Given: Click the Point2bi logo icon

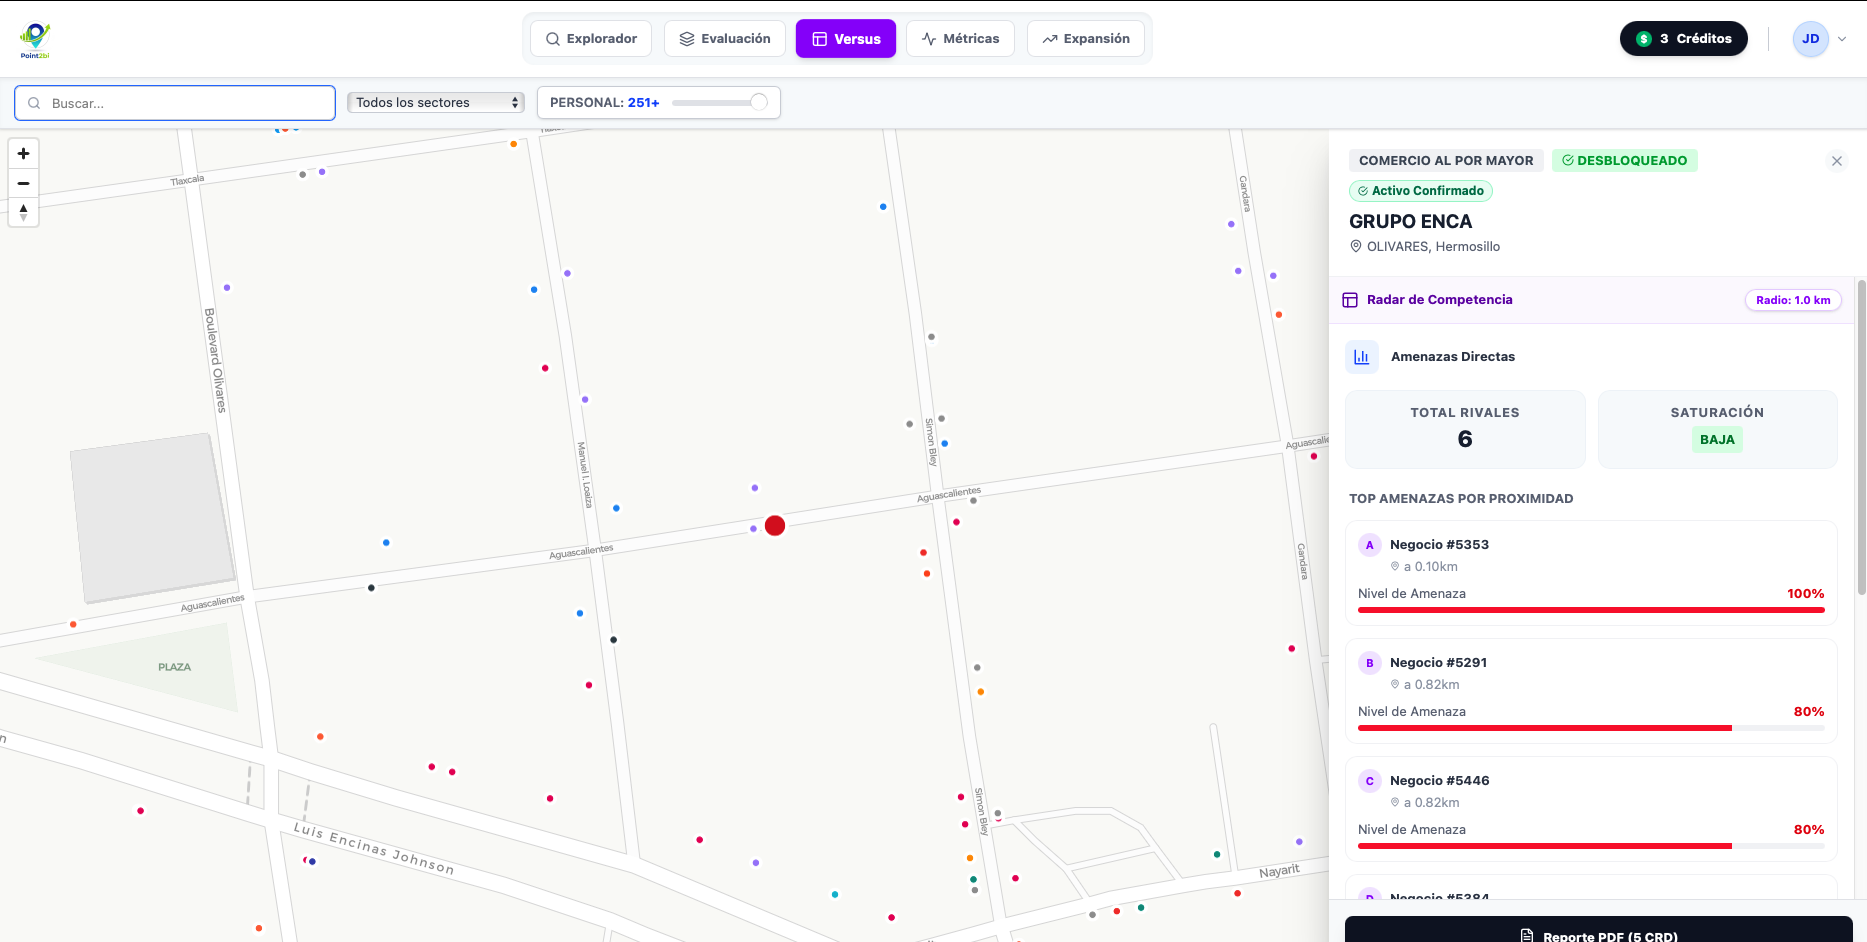Looking at the screenshot, I should click(x=35, y=39).
